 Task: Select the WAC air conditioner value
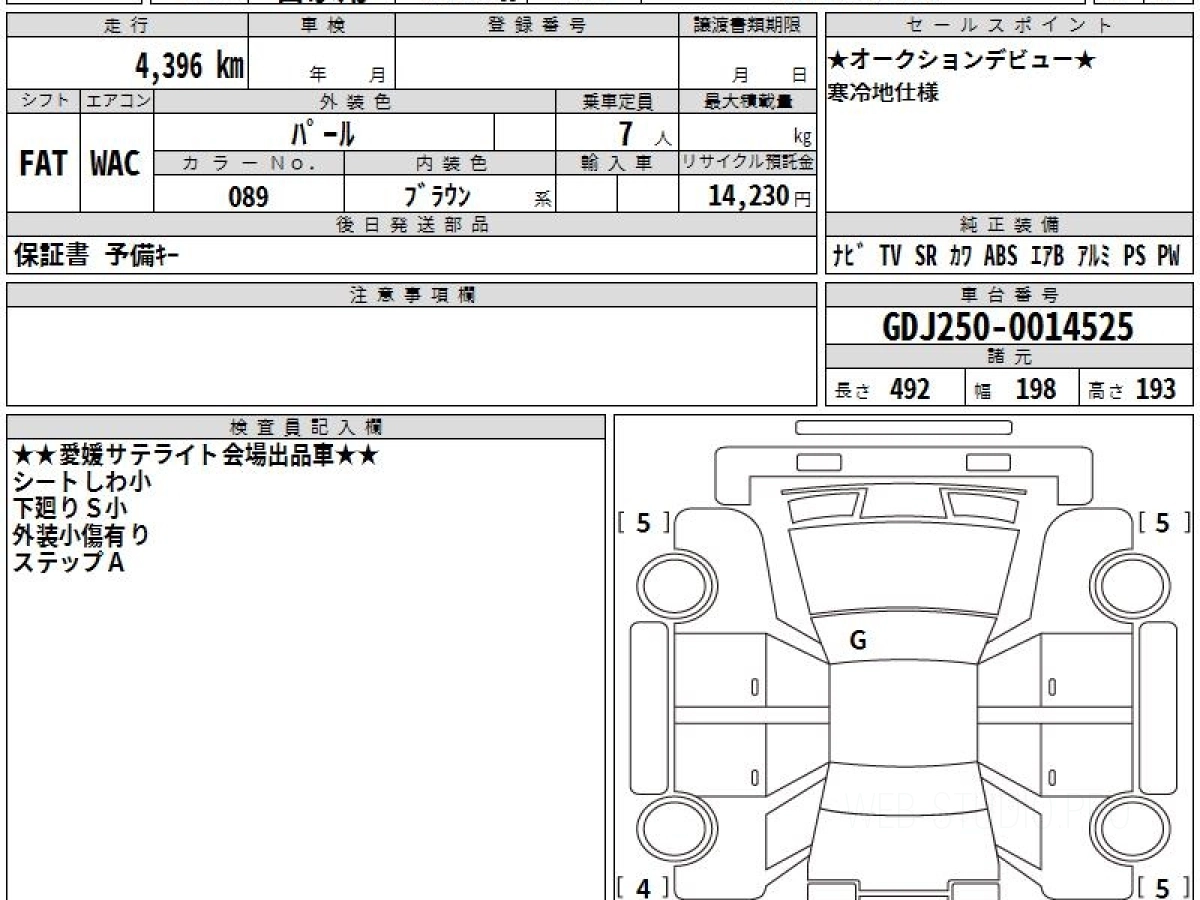tap(116, 164)
